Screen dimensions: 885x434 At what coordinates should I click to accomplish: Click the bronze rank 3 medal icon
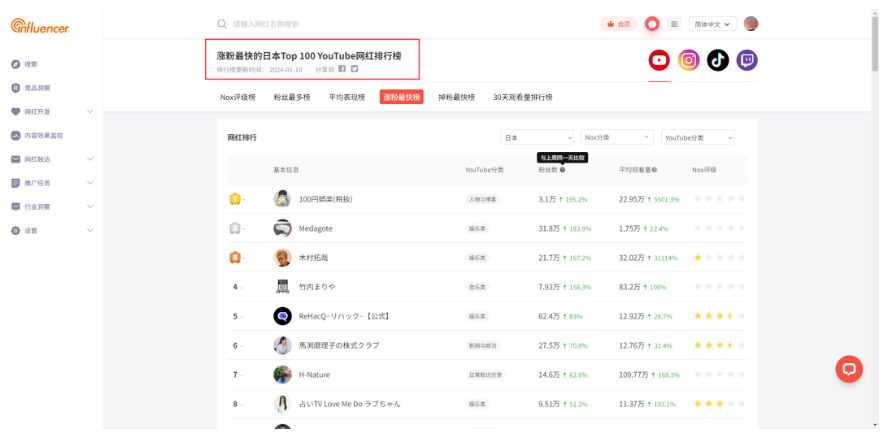tap(235, 257)
